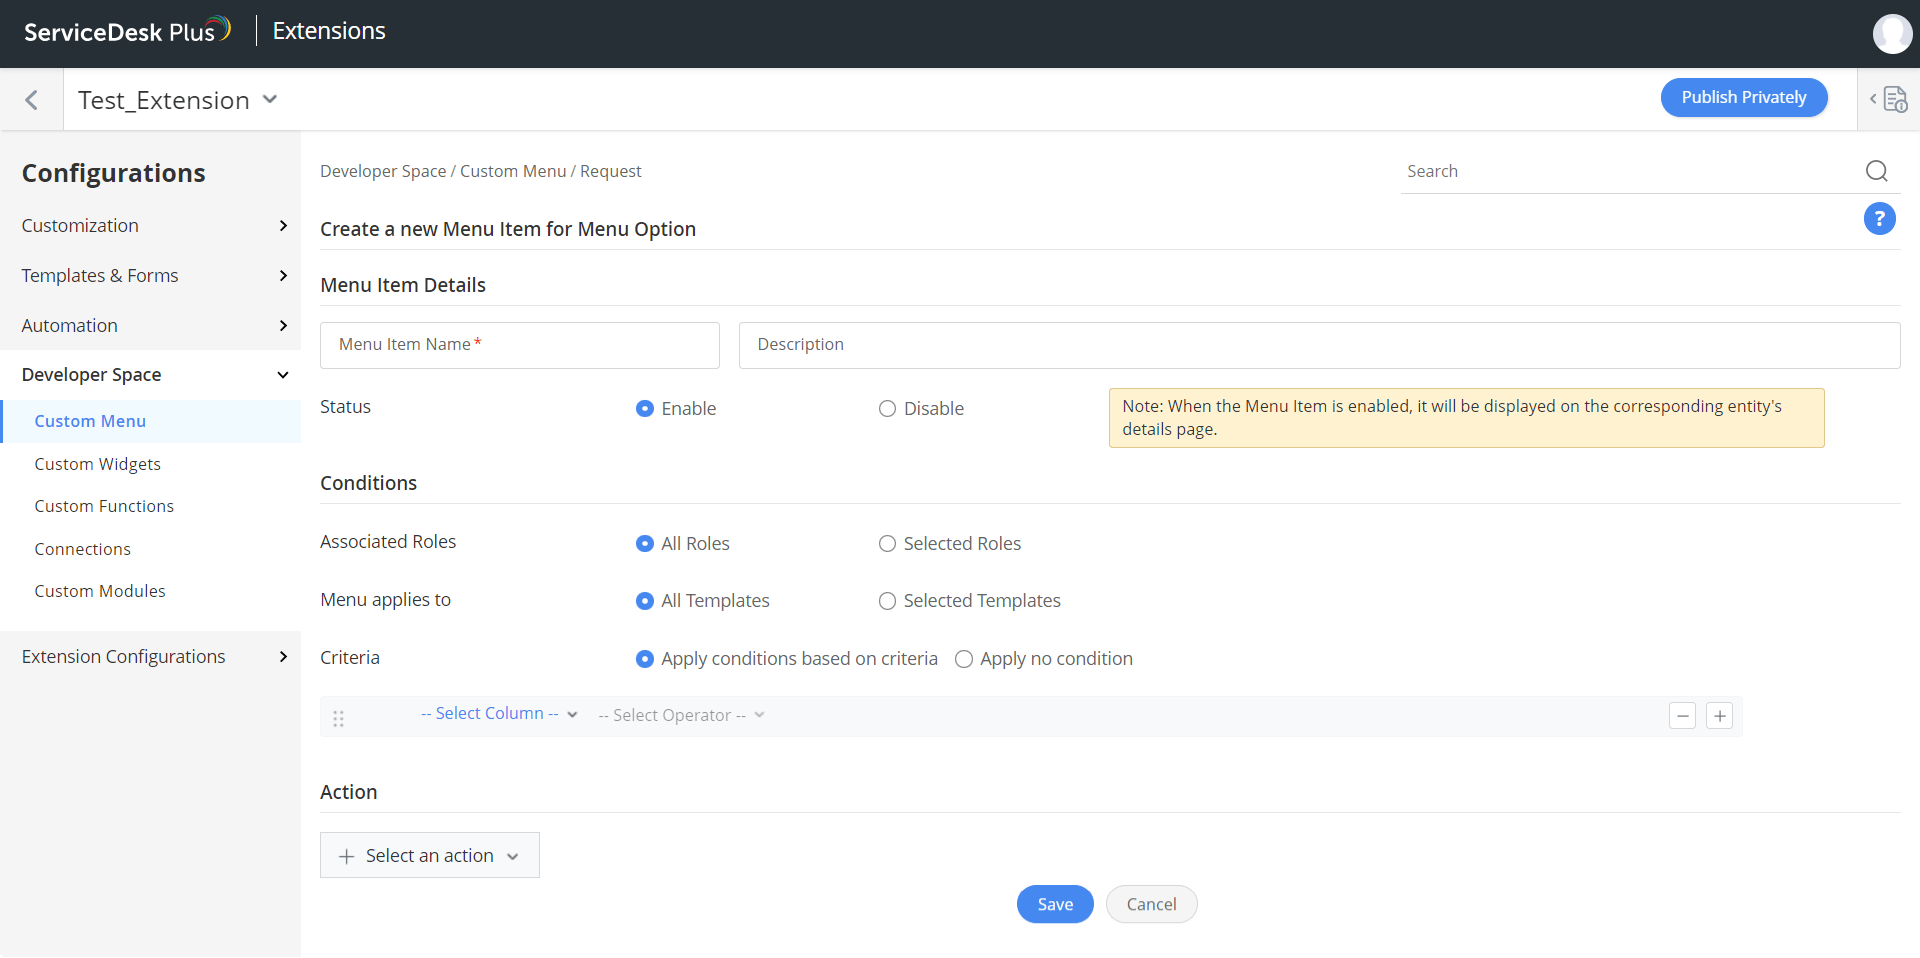This screenshot has width=1920, height=958.
Task: Add a new criteria row with plus icon
Action: [x=1719, y=715]
